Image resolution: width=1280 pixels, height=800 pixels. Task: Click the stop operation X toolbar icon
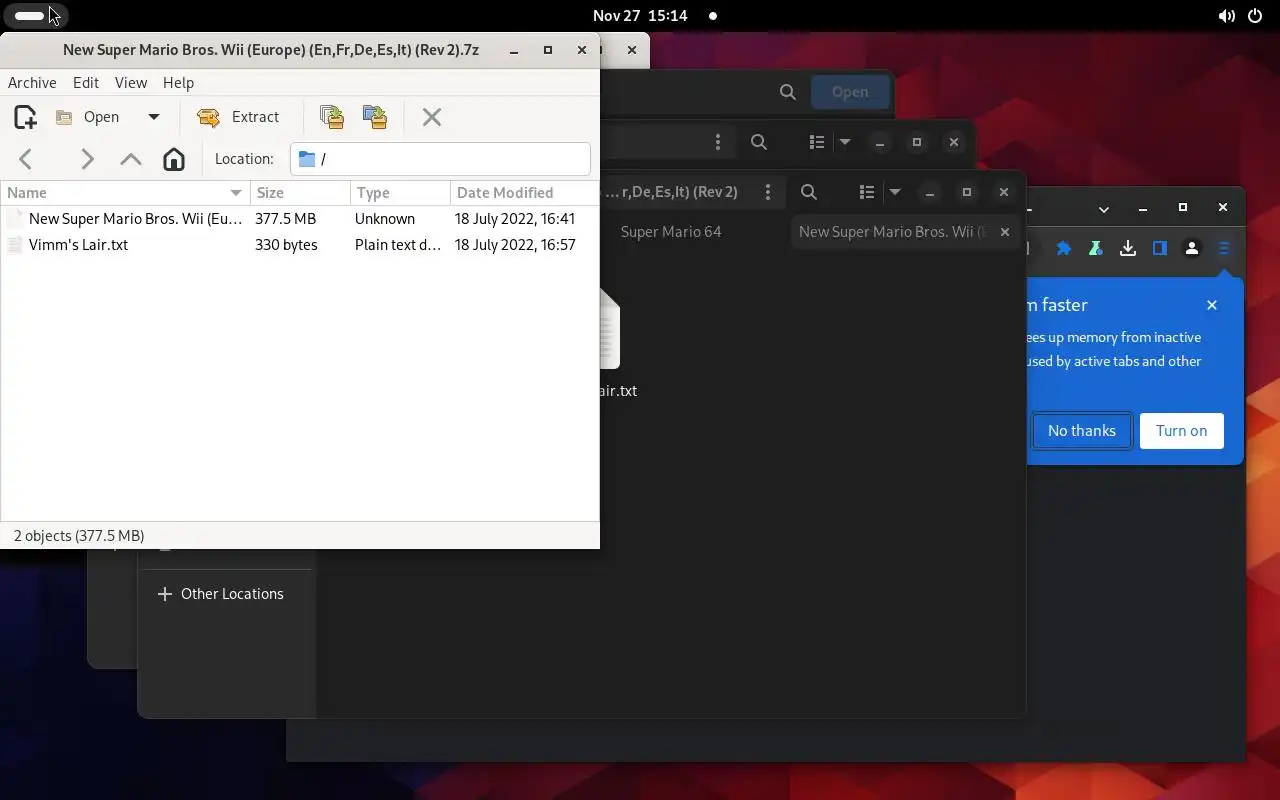(x=432, y=117)
